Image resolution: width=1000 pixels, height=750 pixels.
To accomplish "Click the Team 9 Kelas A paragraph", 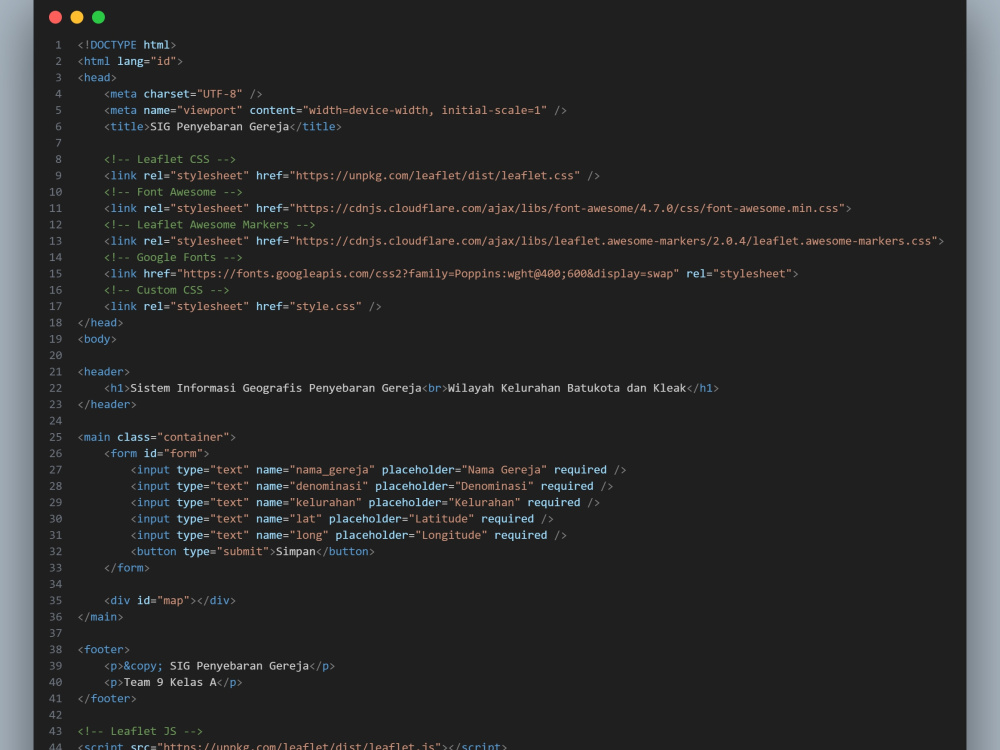I will (173, 682).
